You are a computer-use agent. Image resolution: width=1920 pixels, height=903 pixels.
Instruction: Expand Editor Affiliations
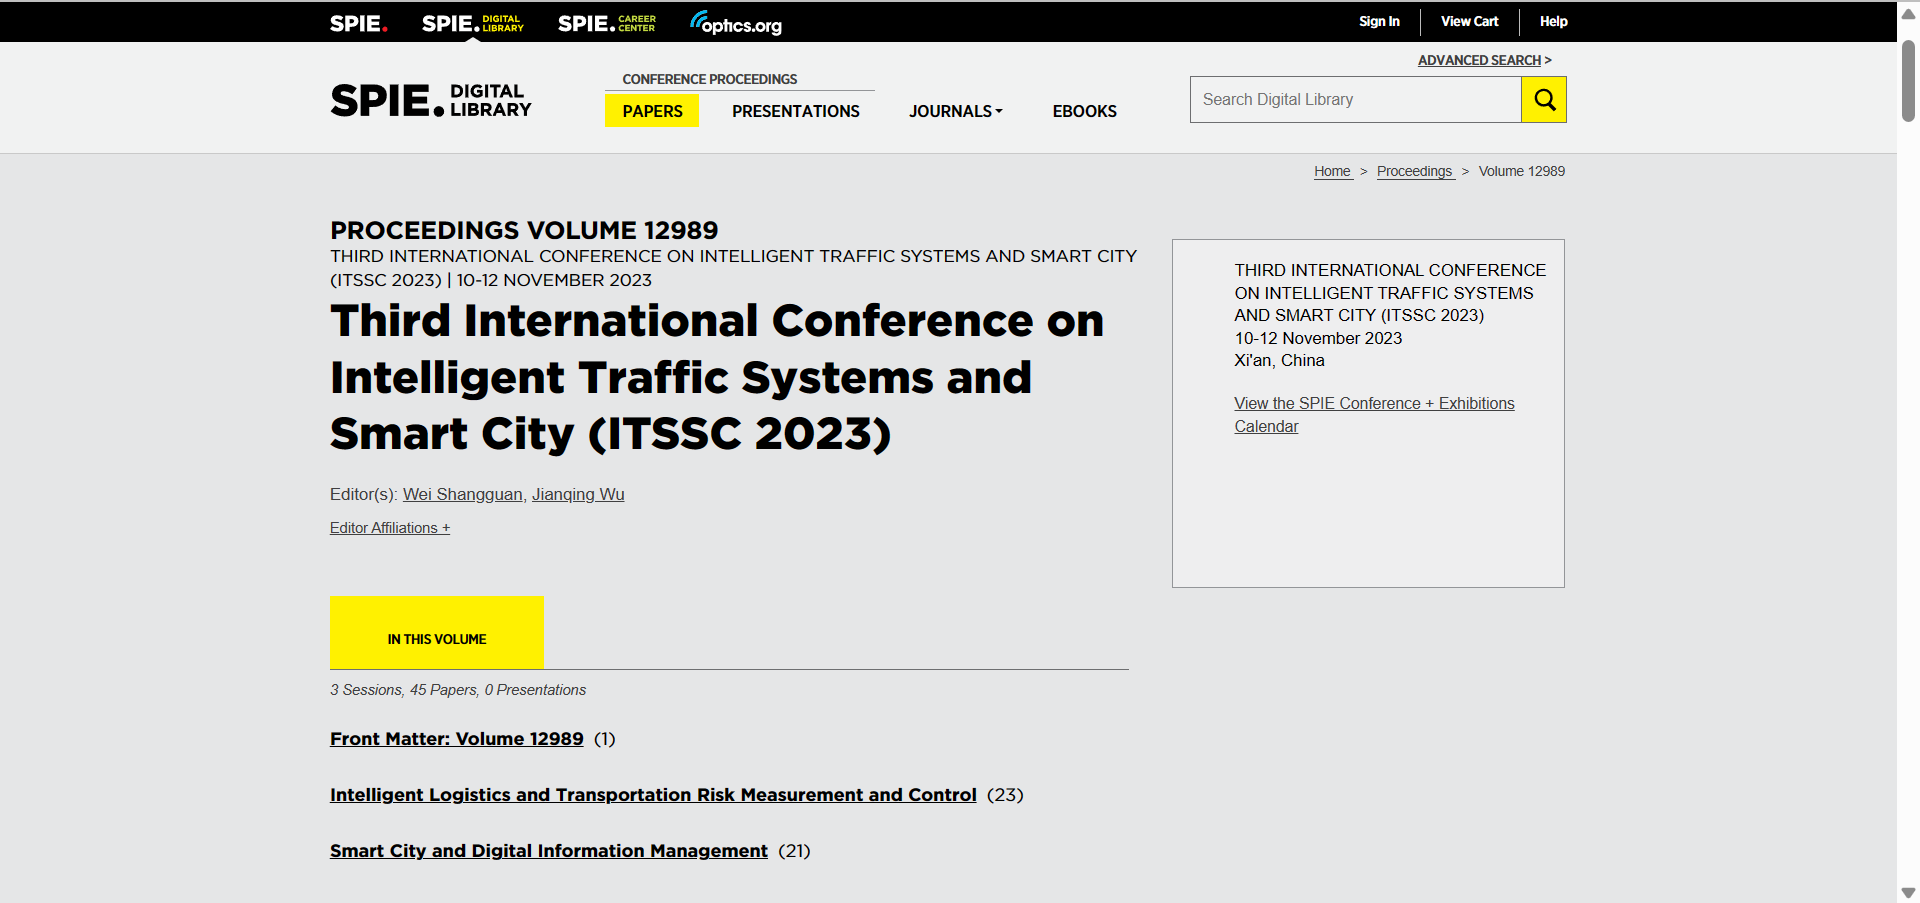point(390,528)
